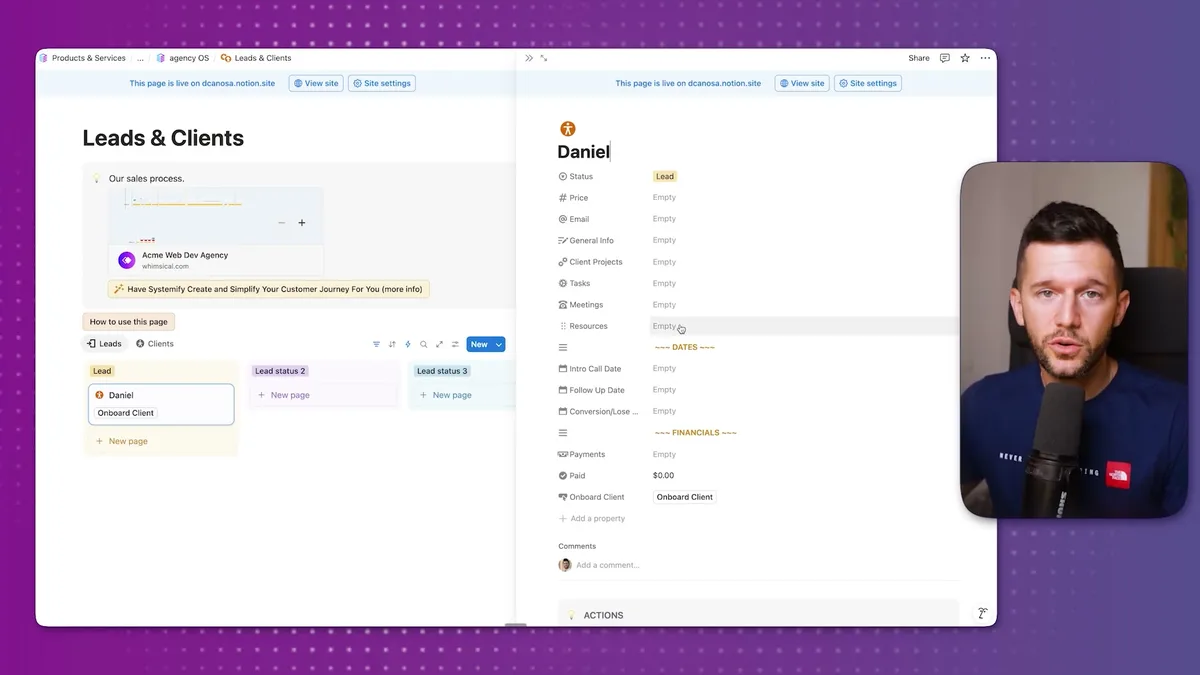Open the New button dropdown chevron
The image size is (1200, 675).
coord(498,344)
